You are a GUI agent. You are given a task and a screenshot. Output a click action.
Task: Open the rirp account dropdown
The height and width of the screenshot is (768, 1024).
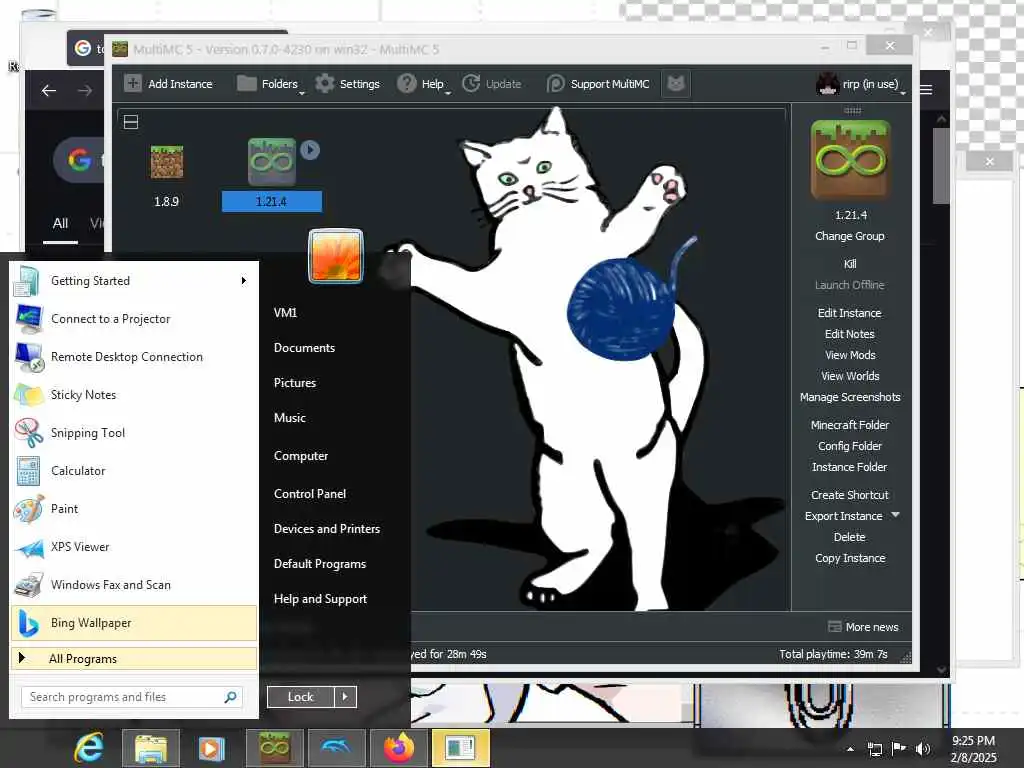click(861, 84)
